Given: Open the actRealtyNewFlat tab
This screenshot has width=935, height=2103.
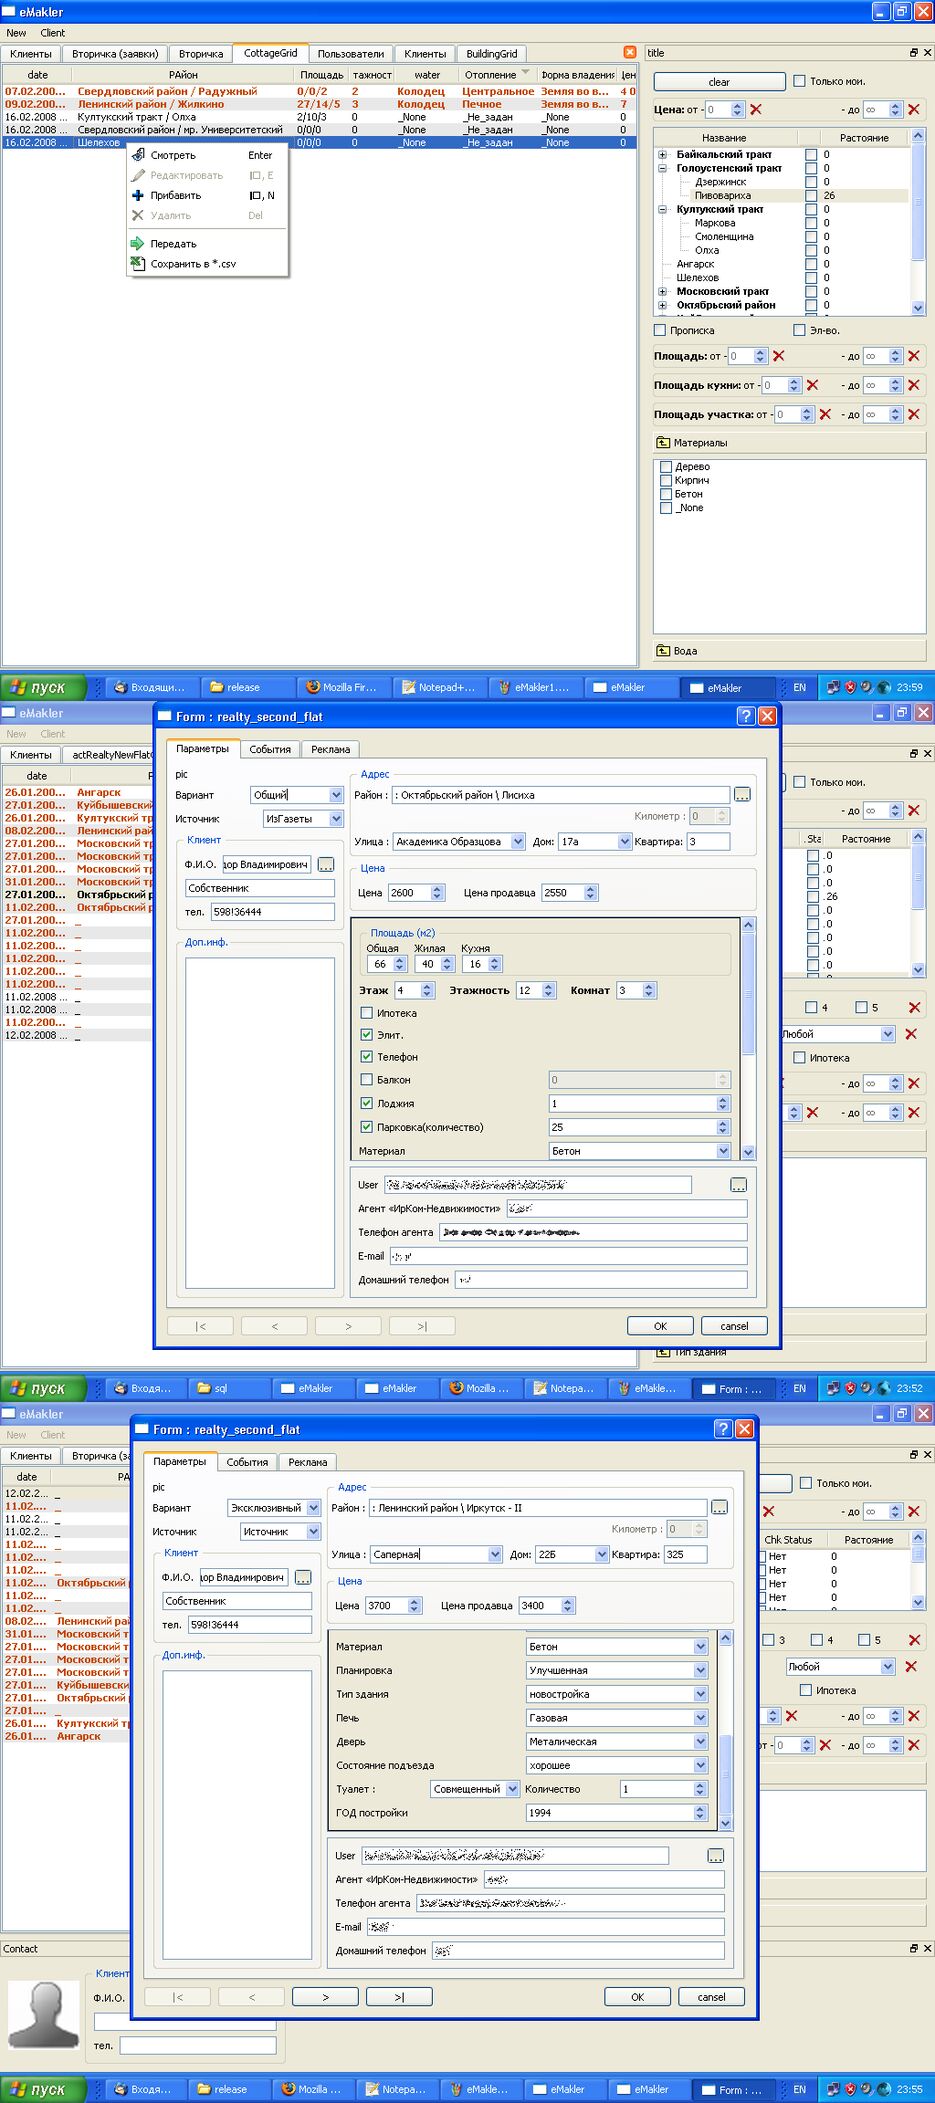Looking at the screenshot, I should 108,755.
